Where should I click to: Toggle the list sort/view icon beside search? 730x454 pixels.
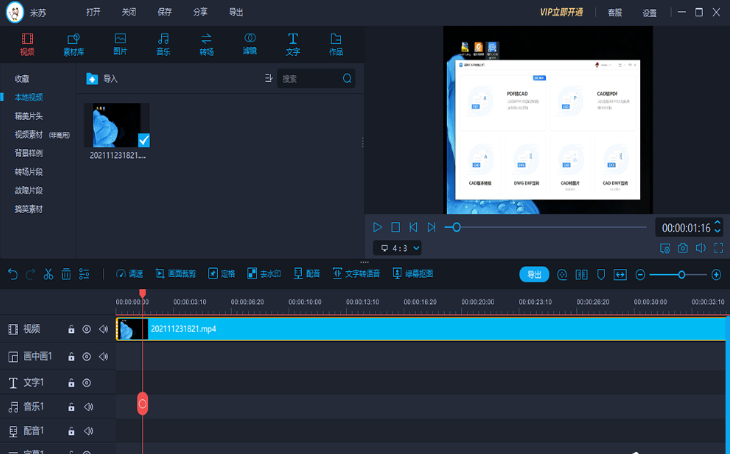click(269, 78)
